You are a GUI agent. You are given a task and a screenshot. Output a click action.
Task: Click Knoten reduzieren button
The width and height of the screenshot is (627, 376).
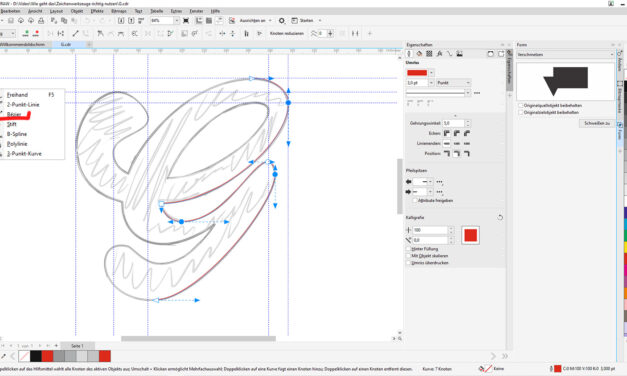click(x=287, y=34)
